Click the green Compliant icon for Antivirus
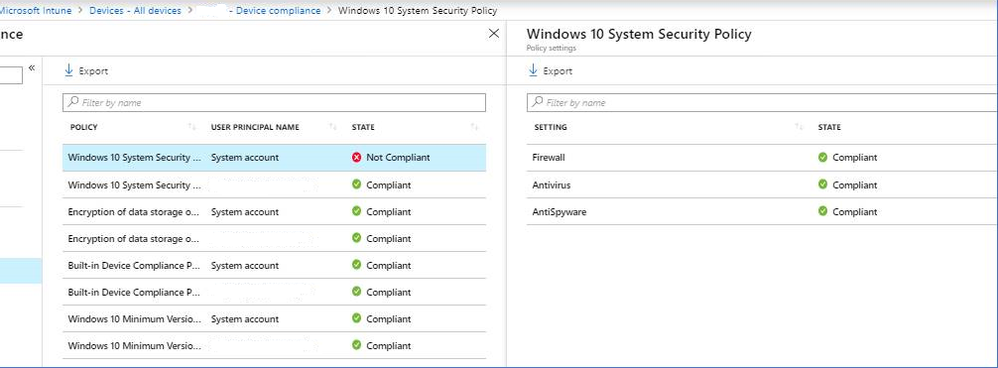Viewport: 998px width, 368px height. point(823,185)
